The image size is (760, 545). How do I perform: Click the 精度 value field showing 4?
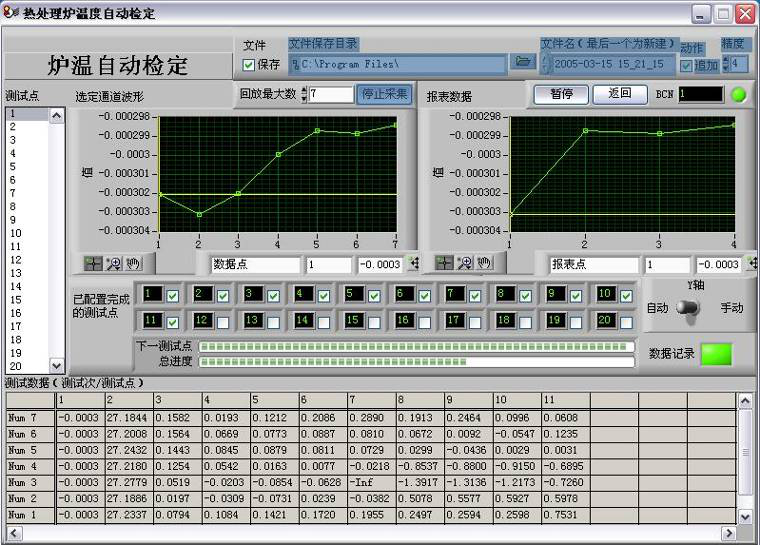[x=739, y=64]
